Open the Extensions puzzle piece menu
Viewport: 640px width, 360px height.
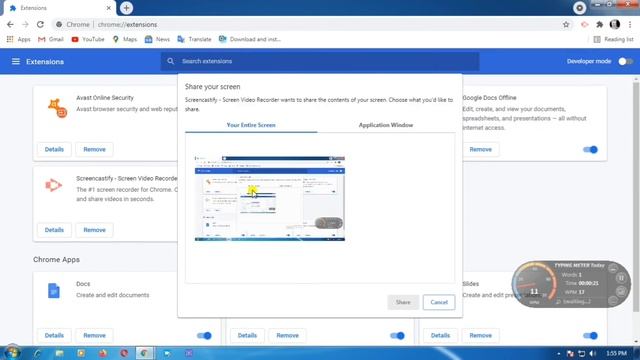point(599,24)
